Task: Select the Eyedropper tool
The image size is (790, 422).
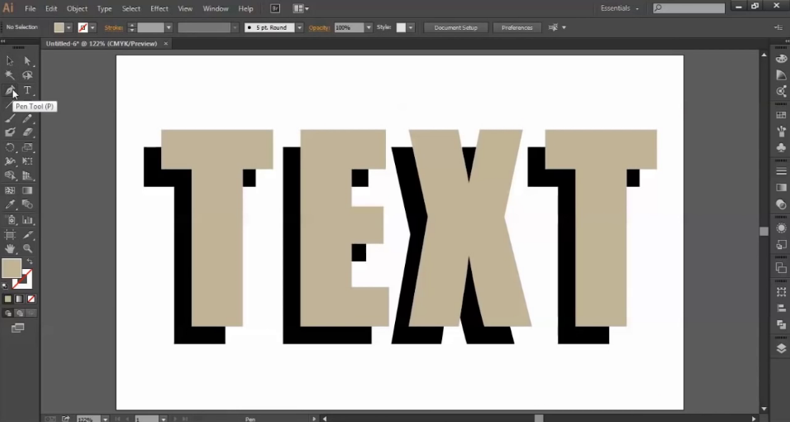Action: pyautogui.click(x=10, y=204)
